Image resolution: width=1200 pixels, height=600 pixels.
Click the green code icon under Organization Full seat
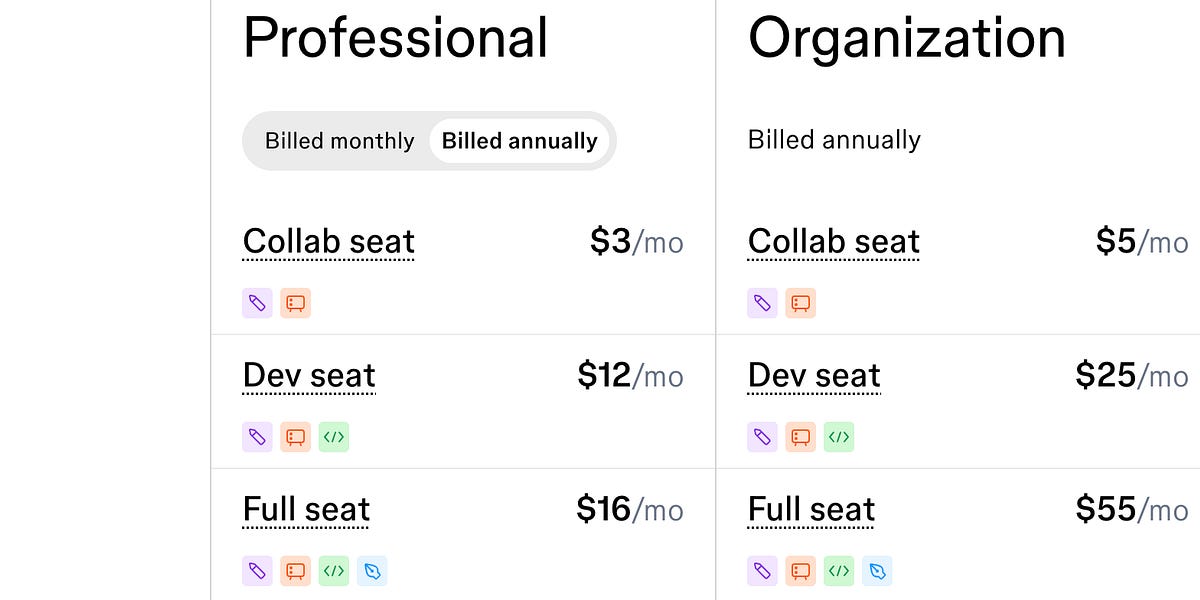(x=838, y=571)
